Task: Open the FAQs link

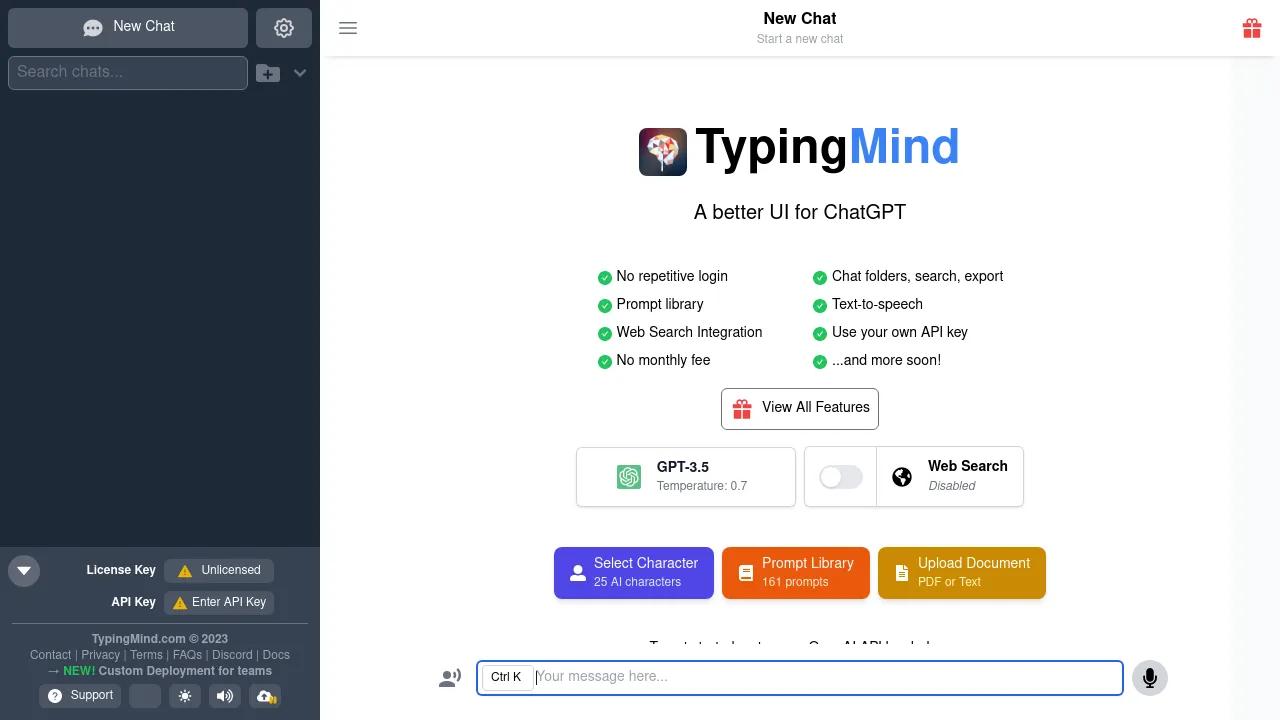Action: click(x=187, y=655)
